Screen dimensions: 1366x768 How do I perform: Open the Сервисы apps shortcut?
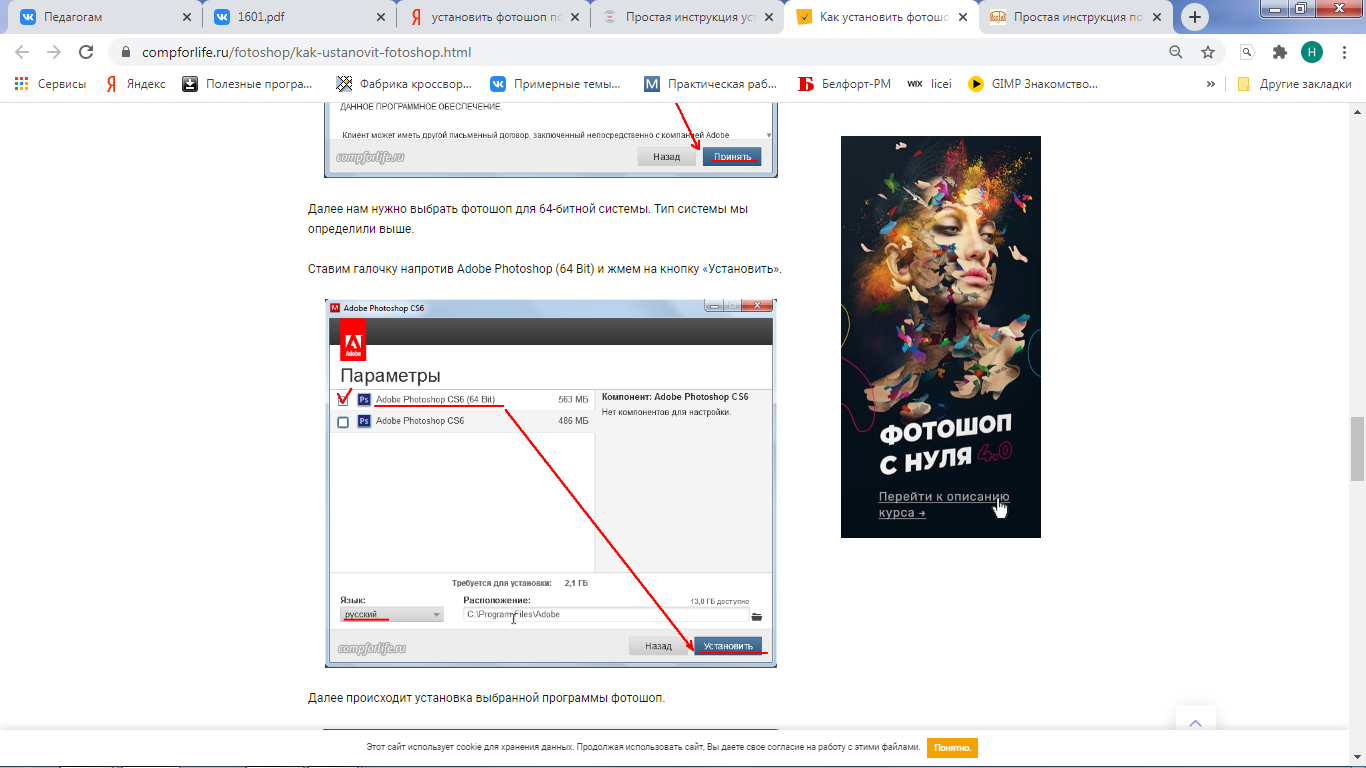click(x=50, y=84)
